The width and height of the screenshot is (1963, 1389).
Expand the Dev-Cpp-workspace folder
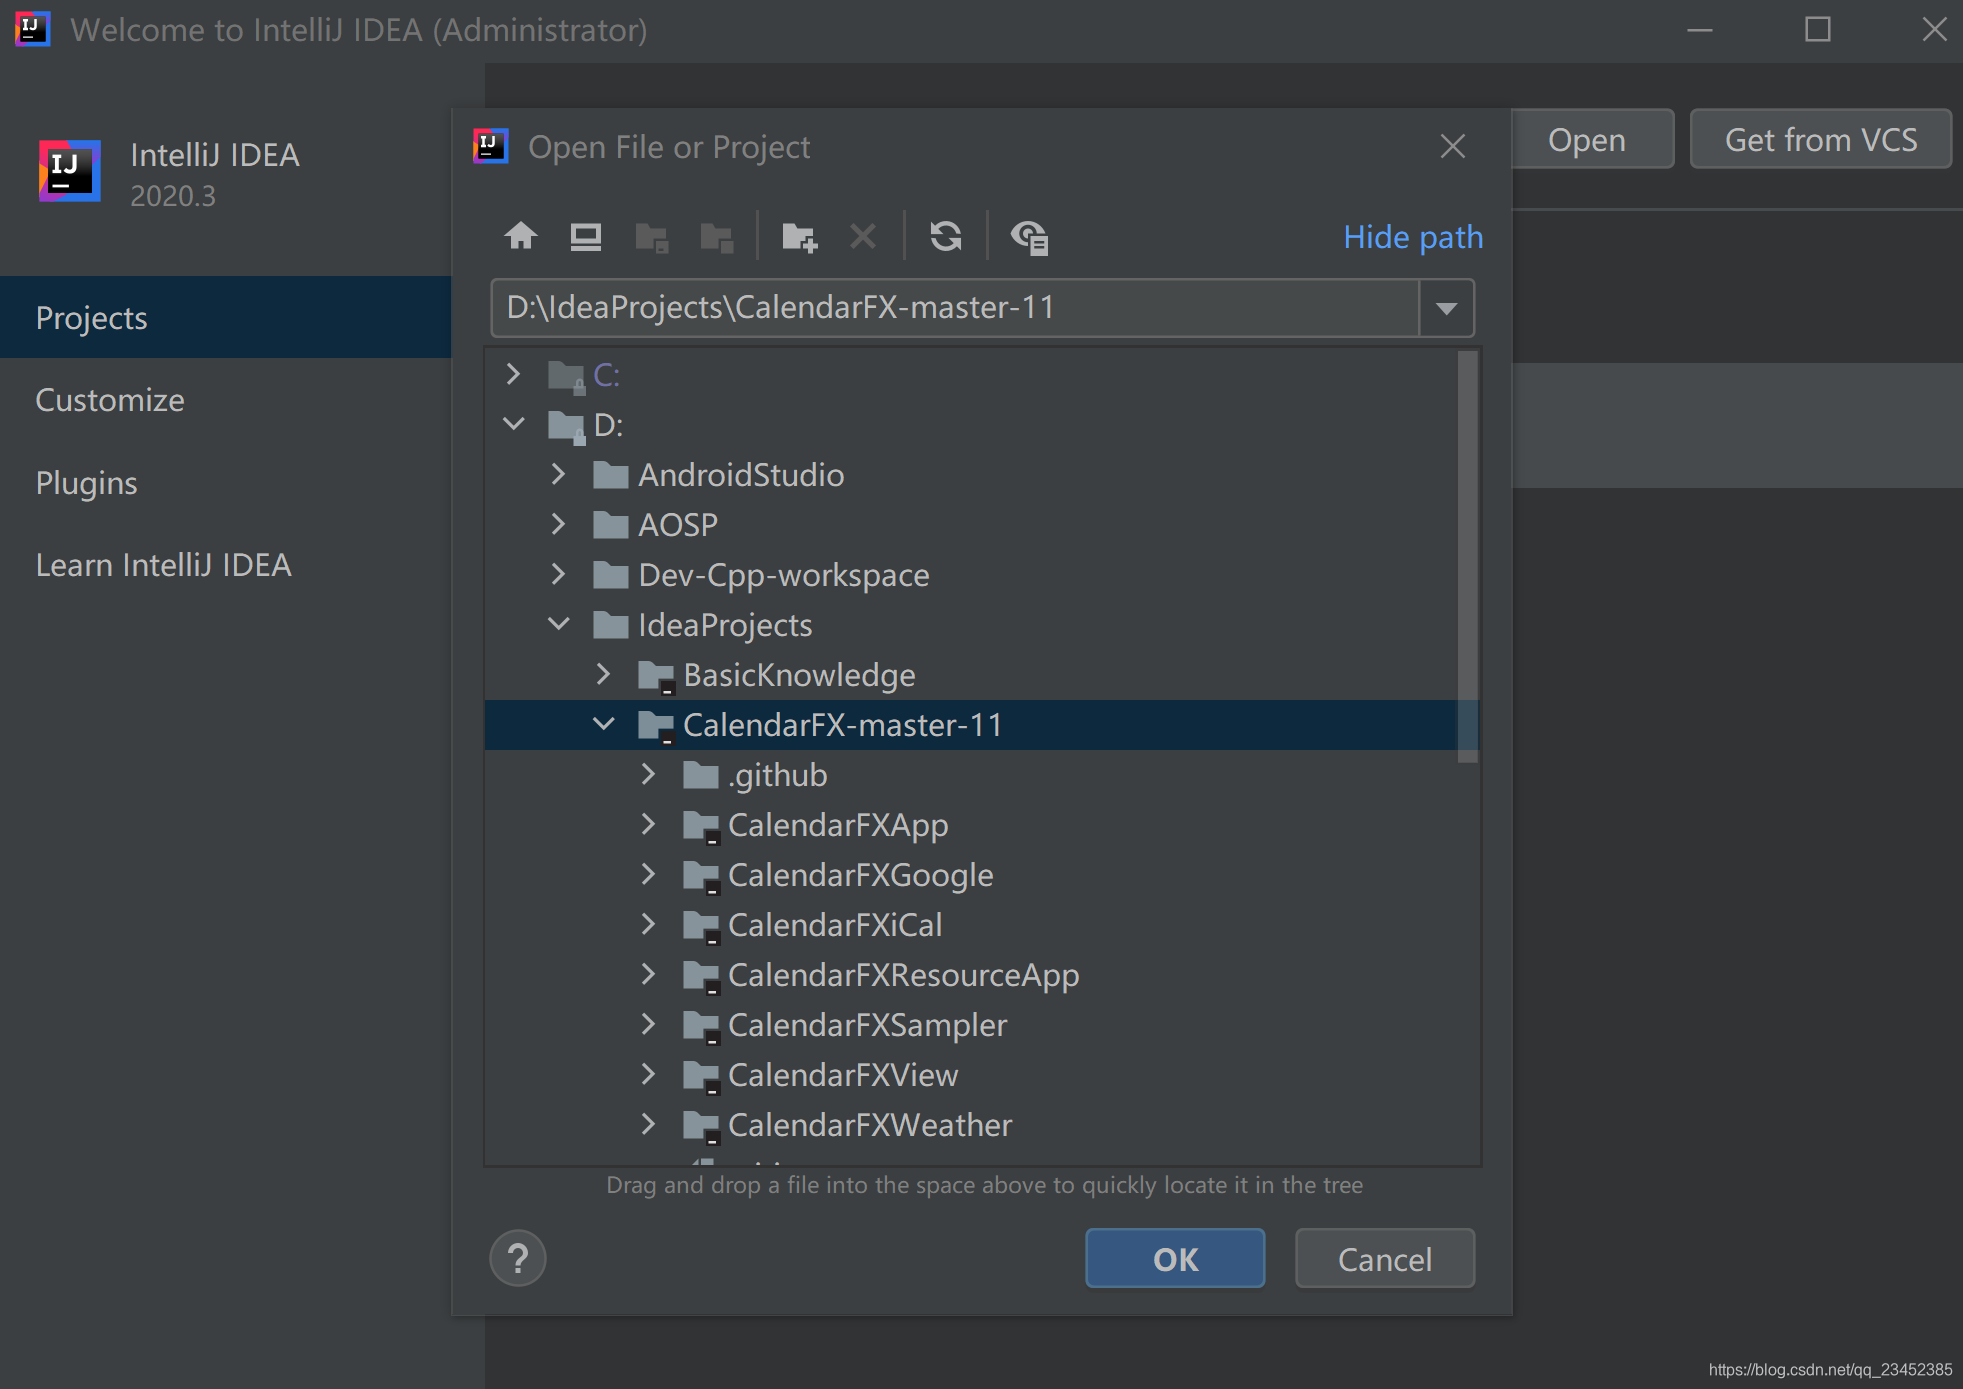[558, 574]
